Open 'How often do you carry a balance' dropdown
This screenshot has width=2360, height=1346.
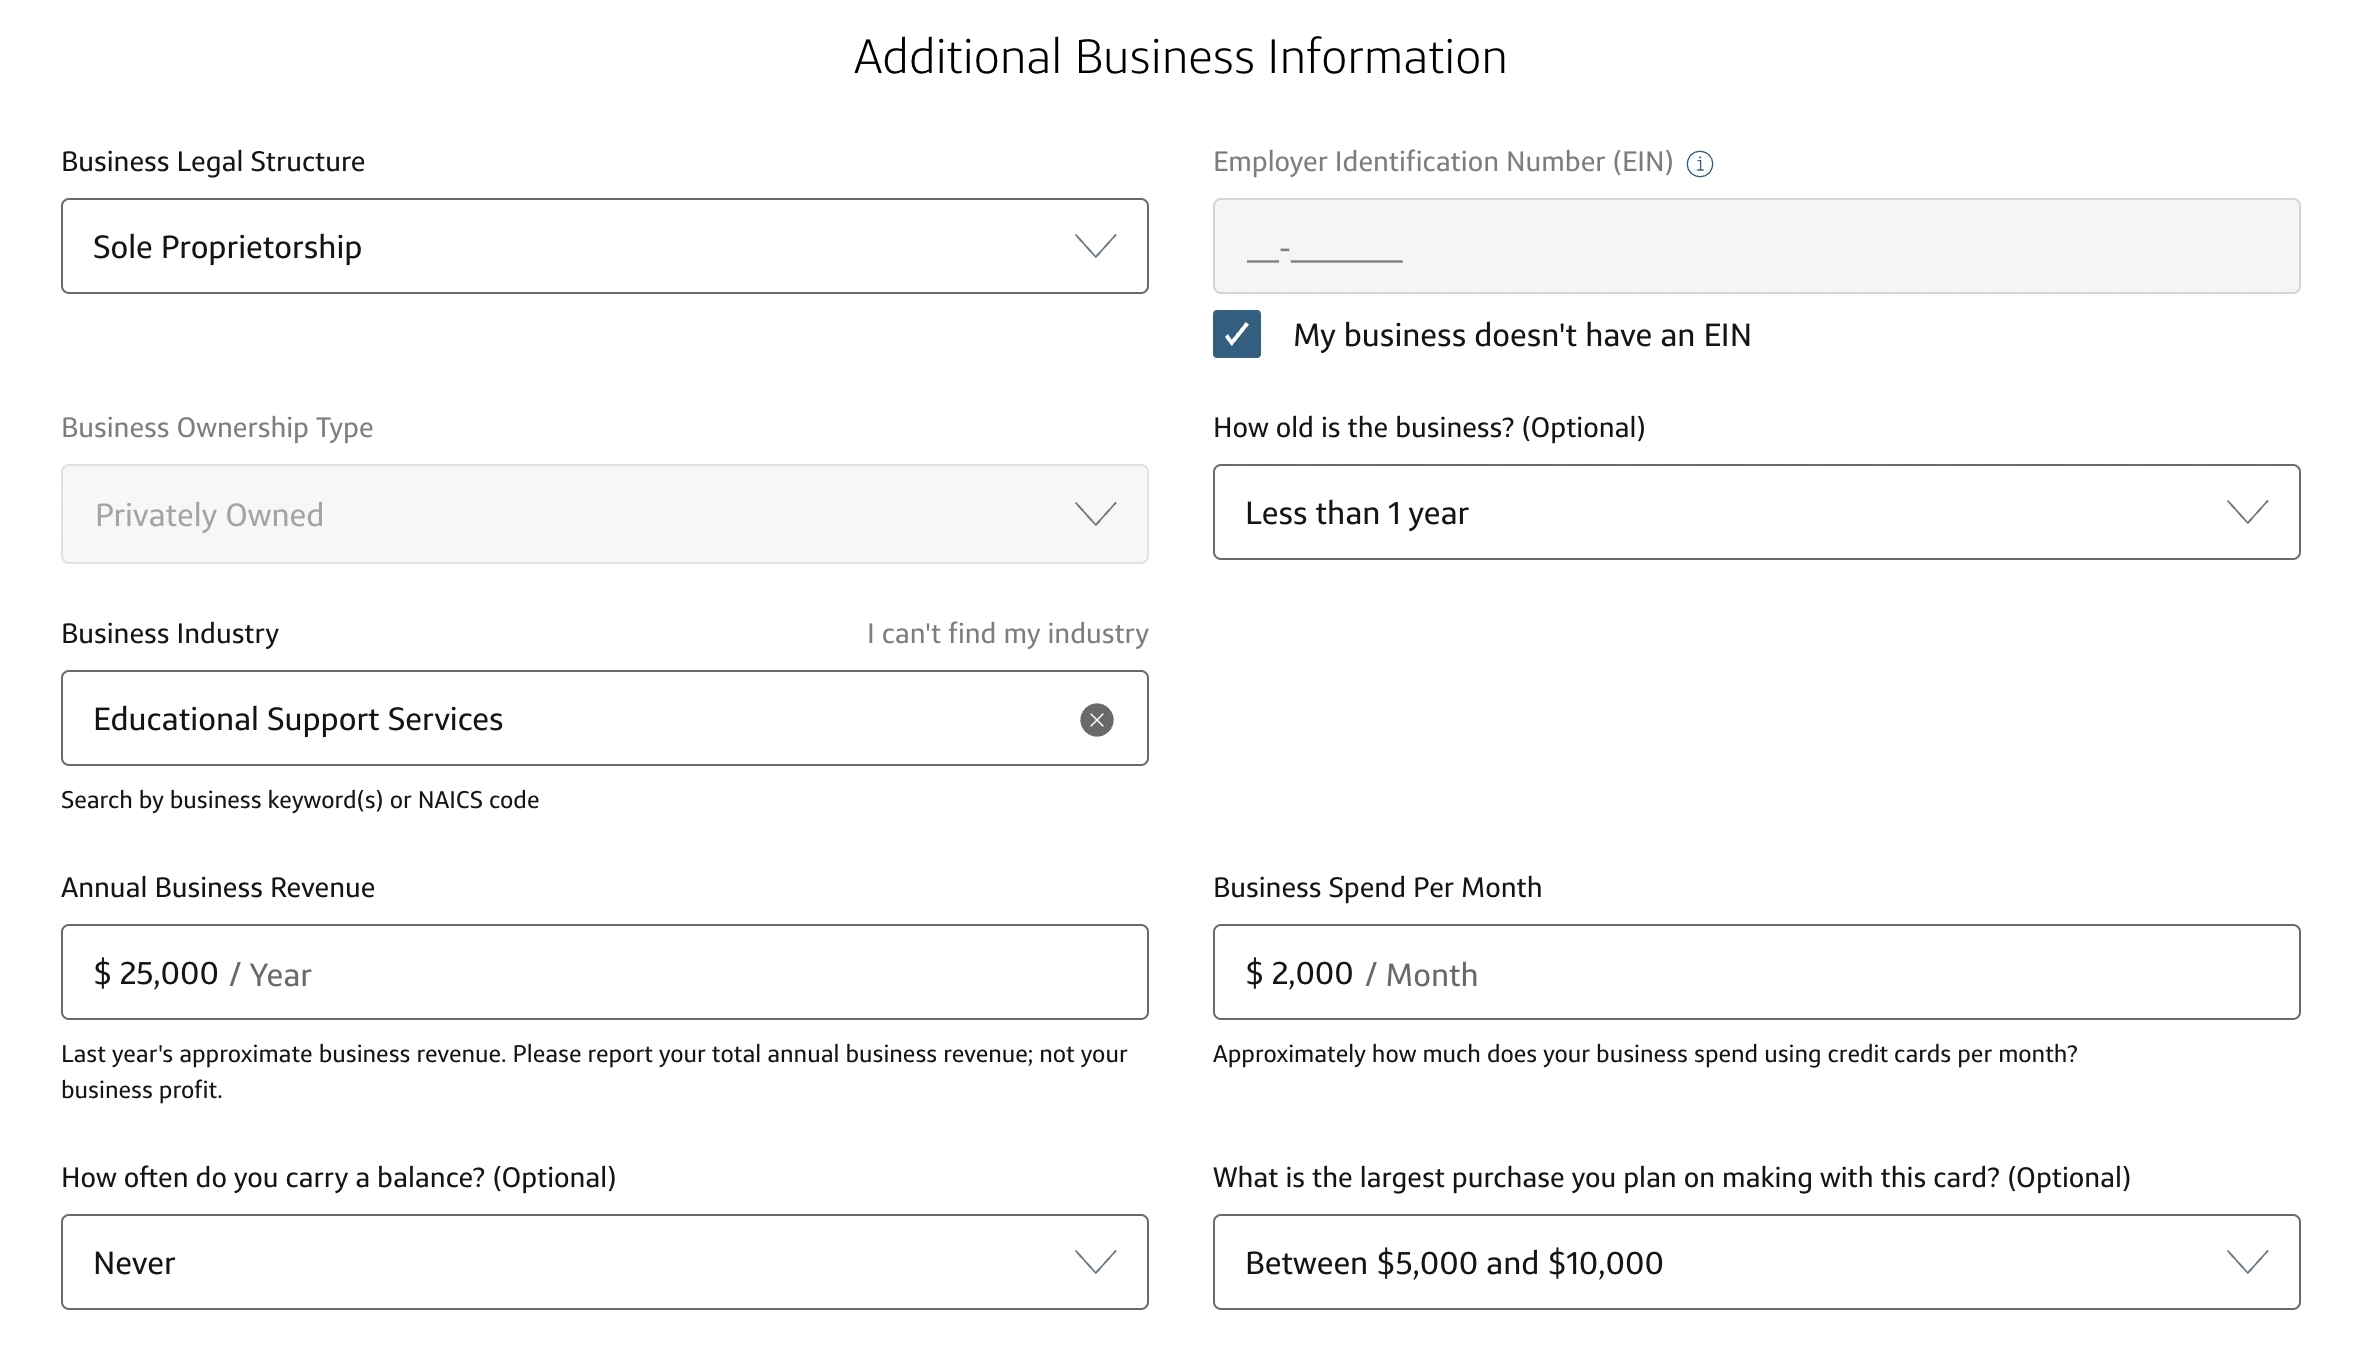tap(604, 1262)
